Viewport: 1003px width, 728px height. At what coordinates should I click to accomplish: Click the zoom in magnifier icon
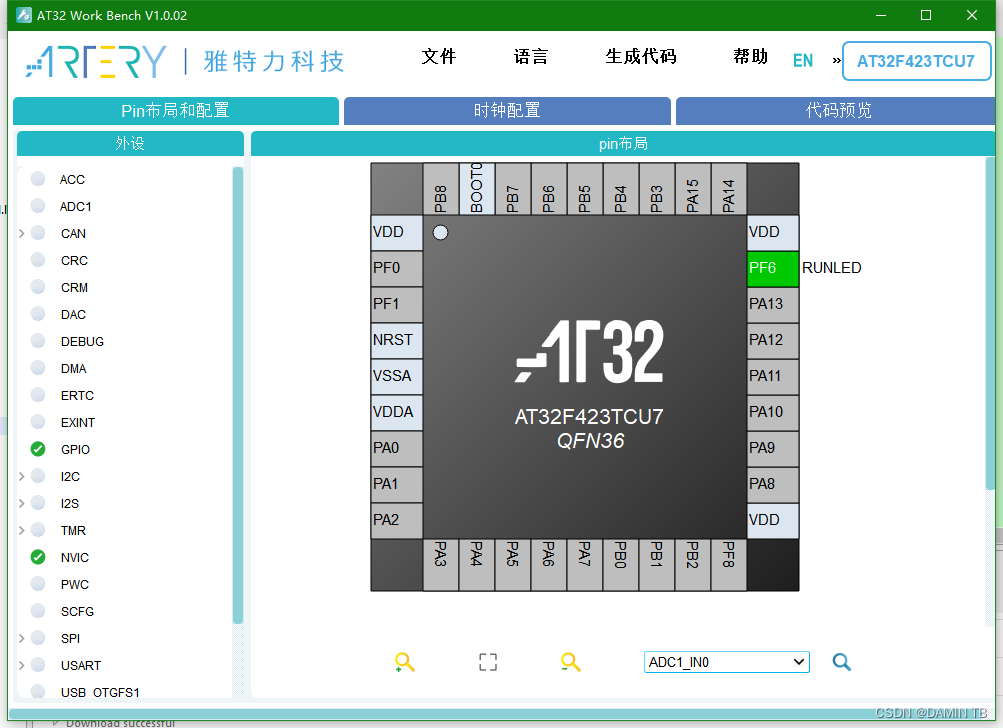click(404, 662)
